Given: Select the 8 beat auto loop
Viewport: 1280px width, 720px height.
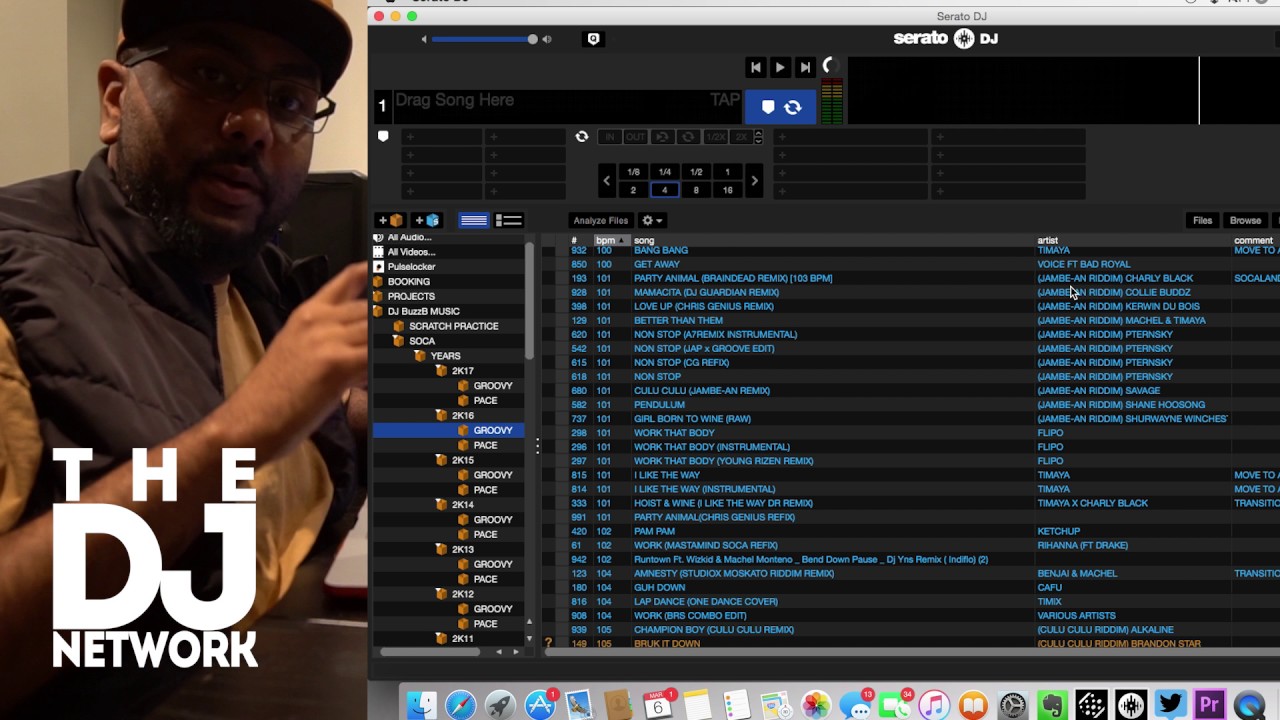Looking at the screenshot, I should pos(696,190).
